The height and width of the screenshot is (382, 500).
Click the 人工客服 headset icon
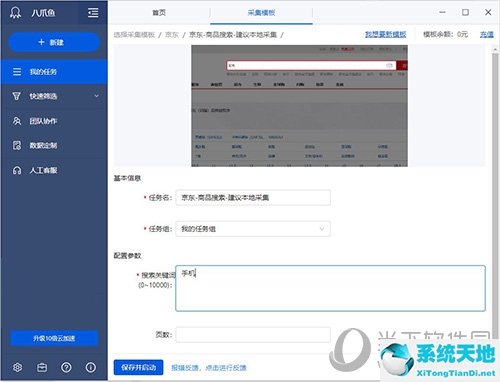click(x=17, y=171)
